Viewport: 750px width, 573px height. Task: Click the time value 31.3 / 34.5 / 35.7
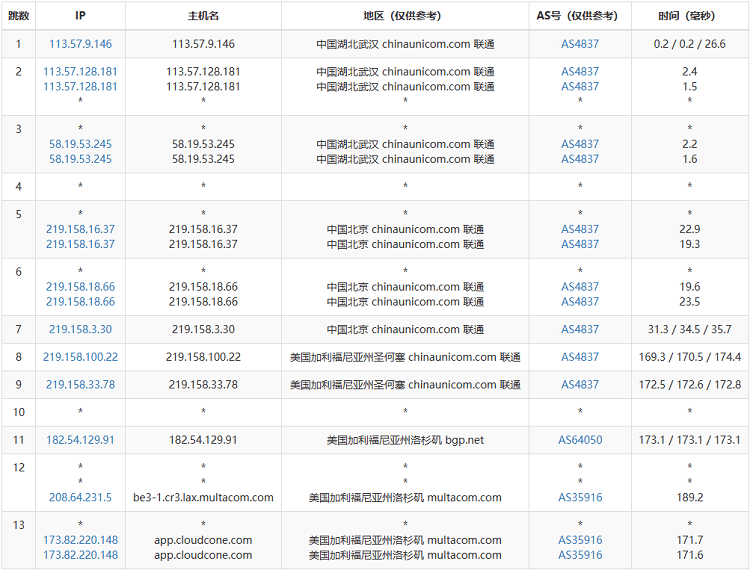coord(690,329)
